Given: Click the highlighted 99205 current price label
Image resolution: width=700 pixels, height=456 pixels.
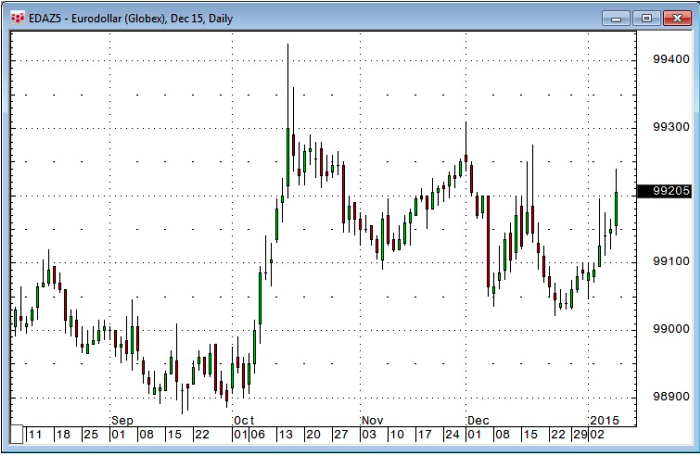Looking at the screenshot, I should (x=665, y=193).
